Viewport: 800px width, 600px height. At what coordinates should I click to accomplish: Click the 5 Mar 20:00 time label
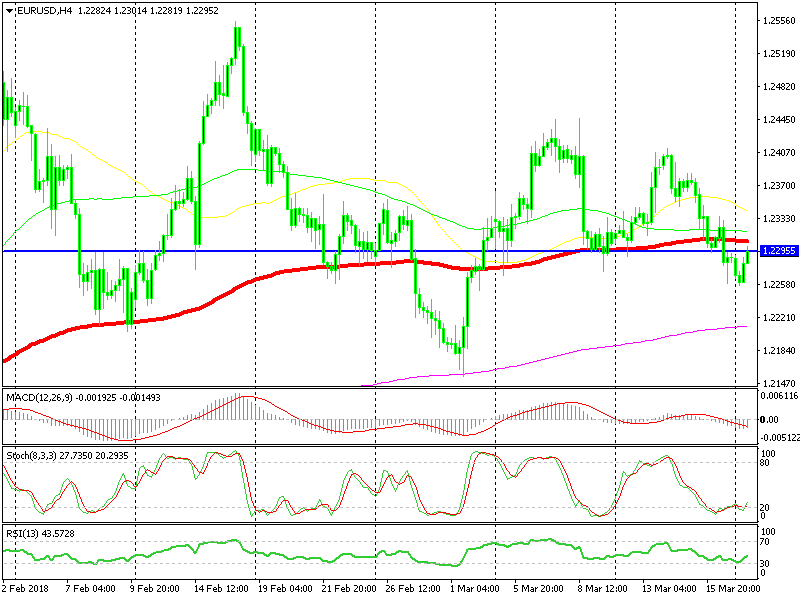pos(538,588)
